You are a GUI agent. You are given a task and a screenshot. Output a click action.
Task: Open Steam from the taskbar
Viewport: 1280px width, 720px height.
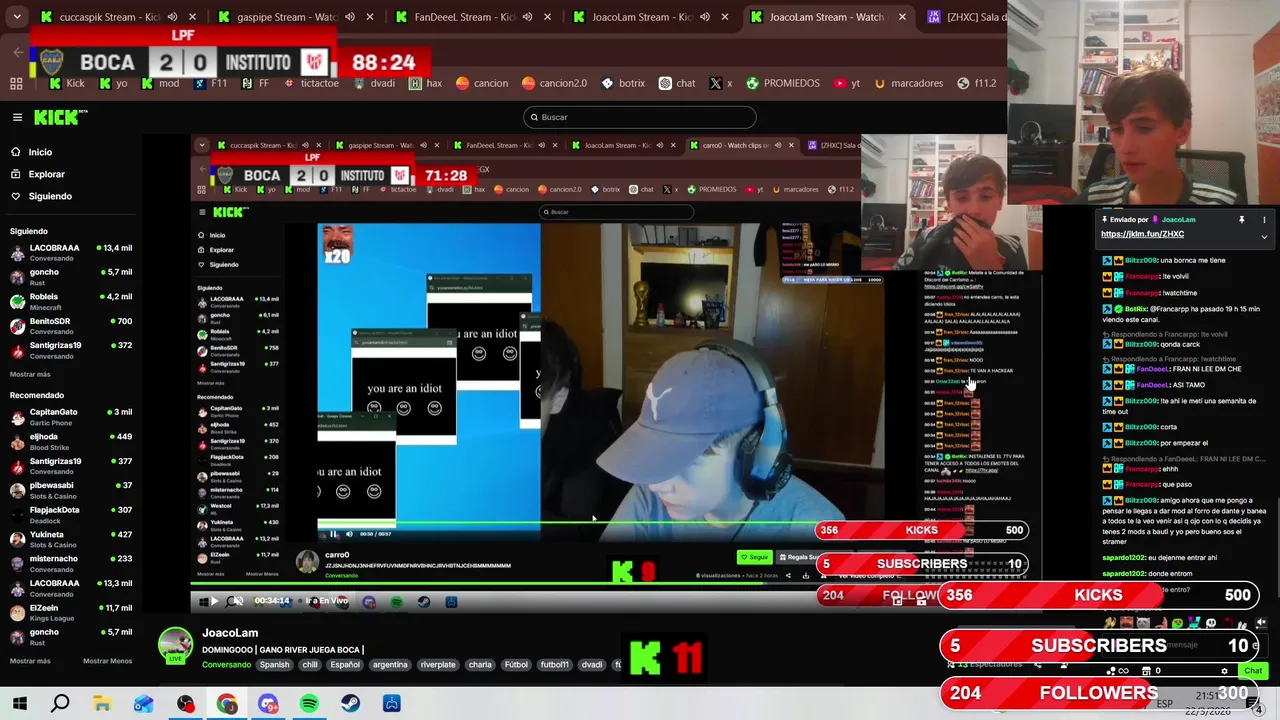pos(350,704)
